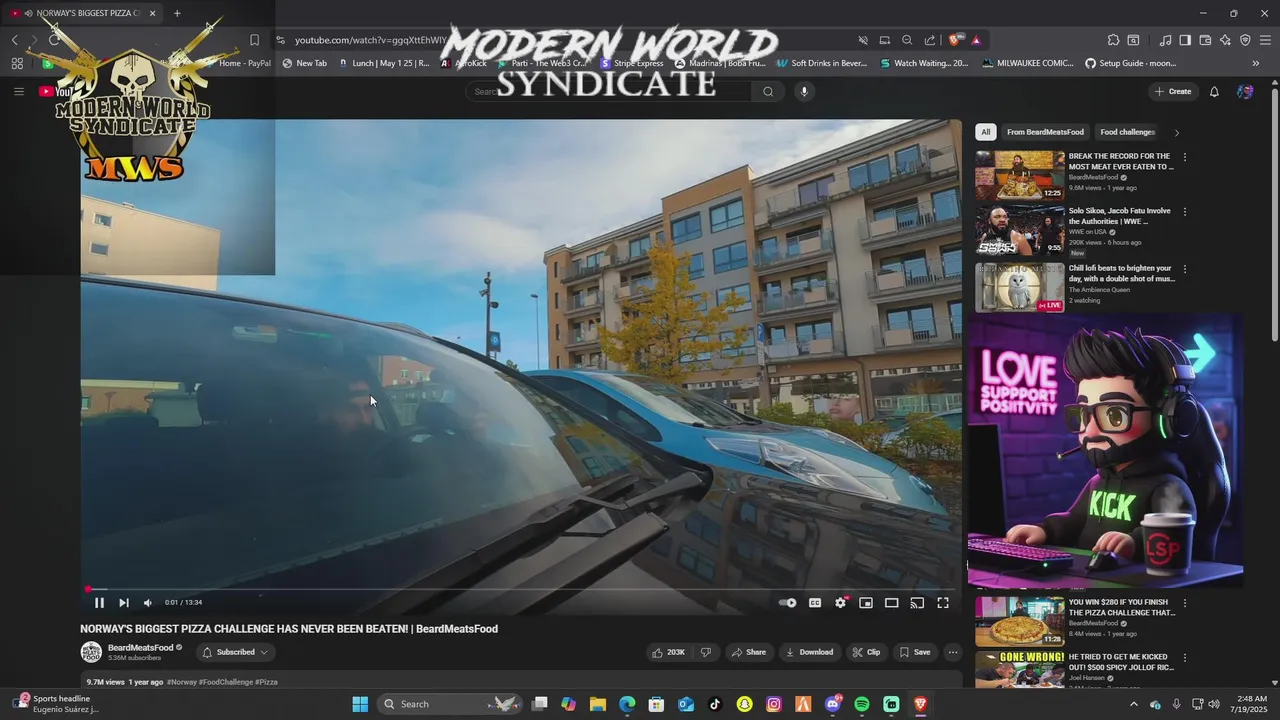Click the YouTube Create button
The width and height of the screenshot is (1280, 720).
tap(1173, 91)
